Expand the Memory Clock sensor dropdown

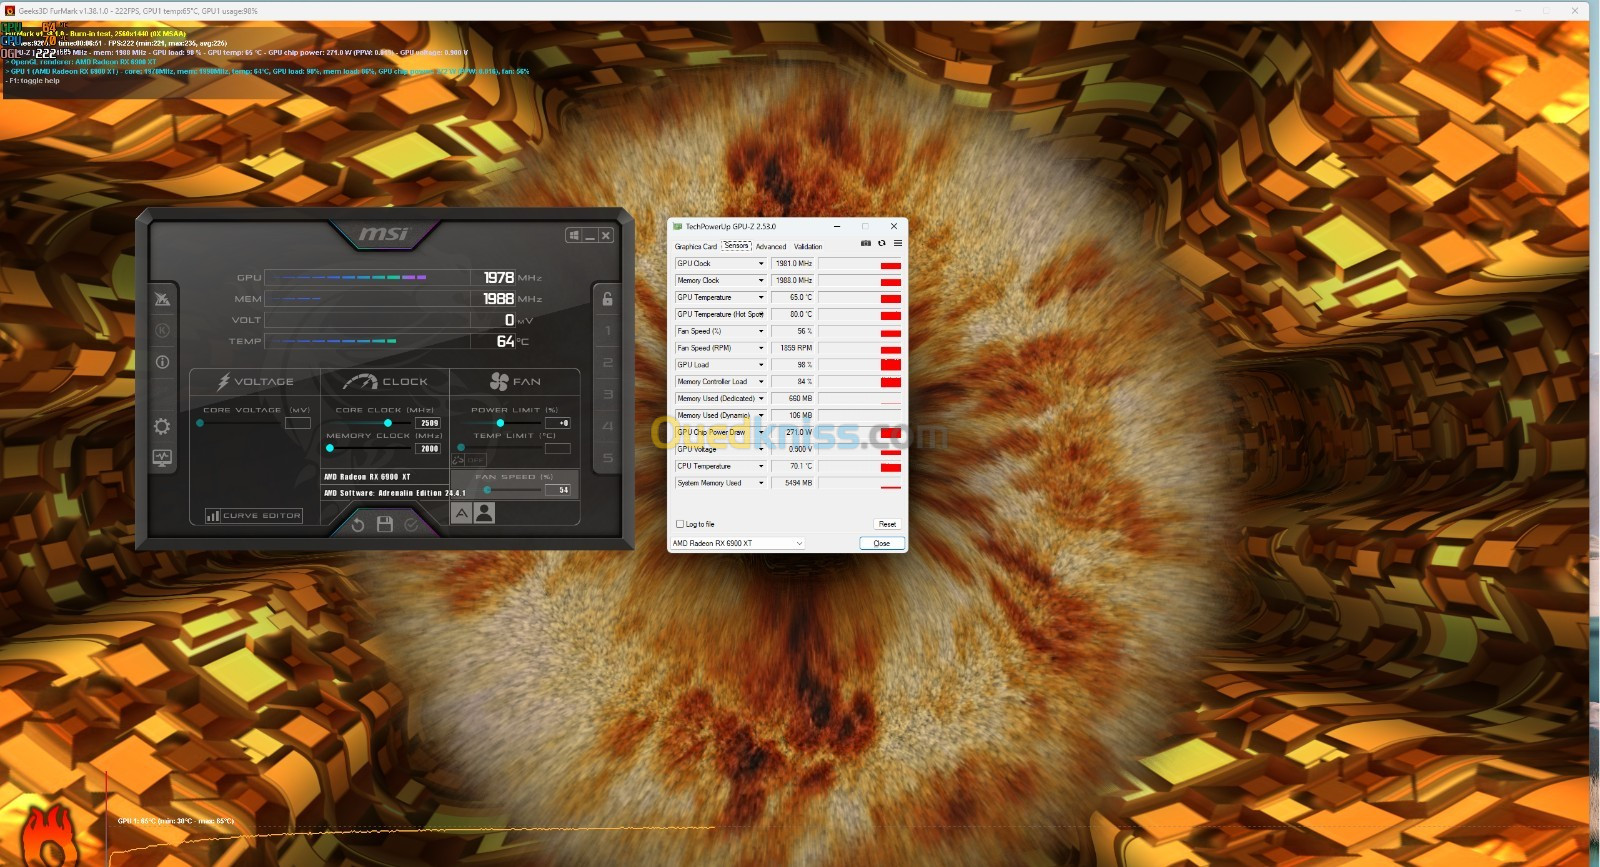click(x=761, y=281)
